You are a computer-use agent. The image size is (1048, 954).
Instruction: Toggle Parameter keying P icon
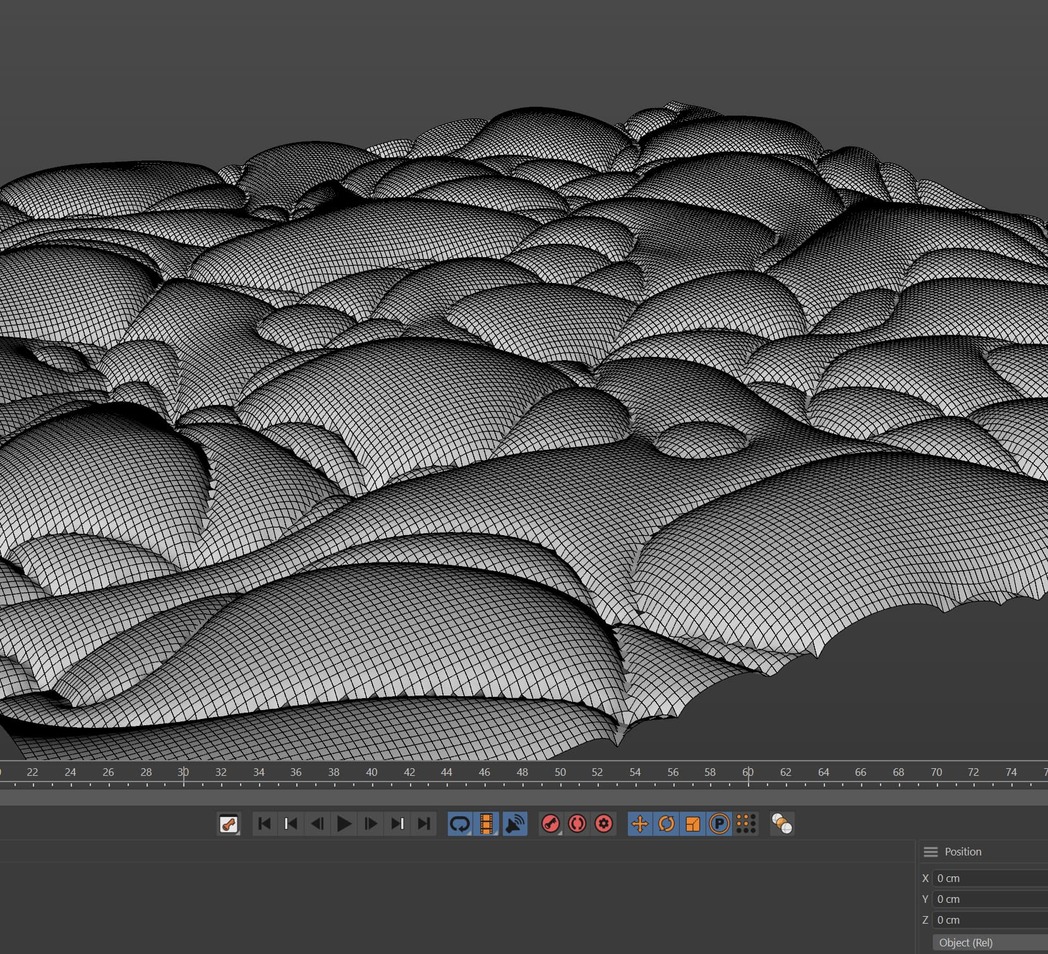point(719,824)
